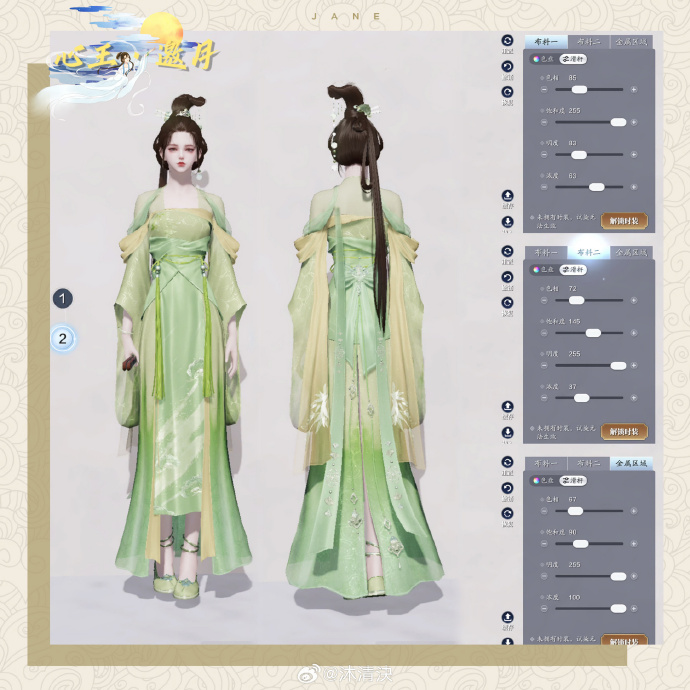Decrease 色相 67 with its minus icon
The width and height of the screenshot is (690, 690).
[544, 511]
